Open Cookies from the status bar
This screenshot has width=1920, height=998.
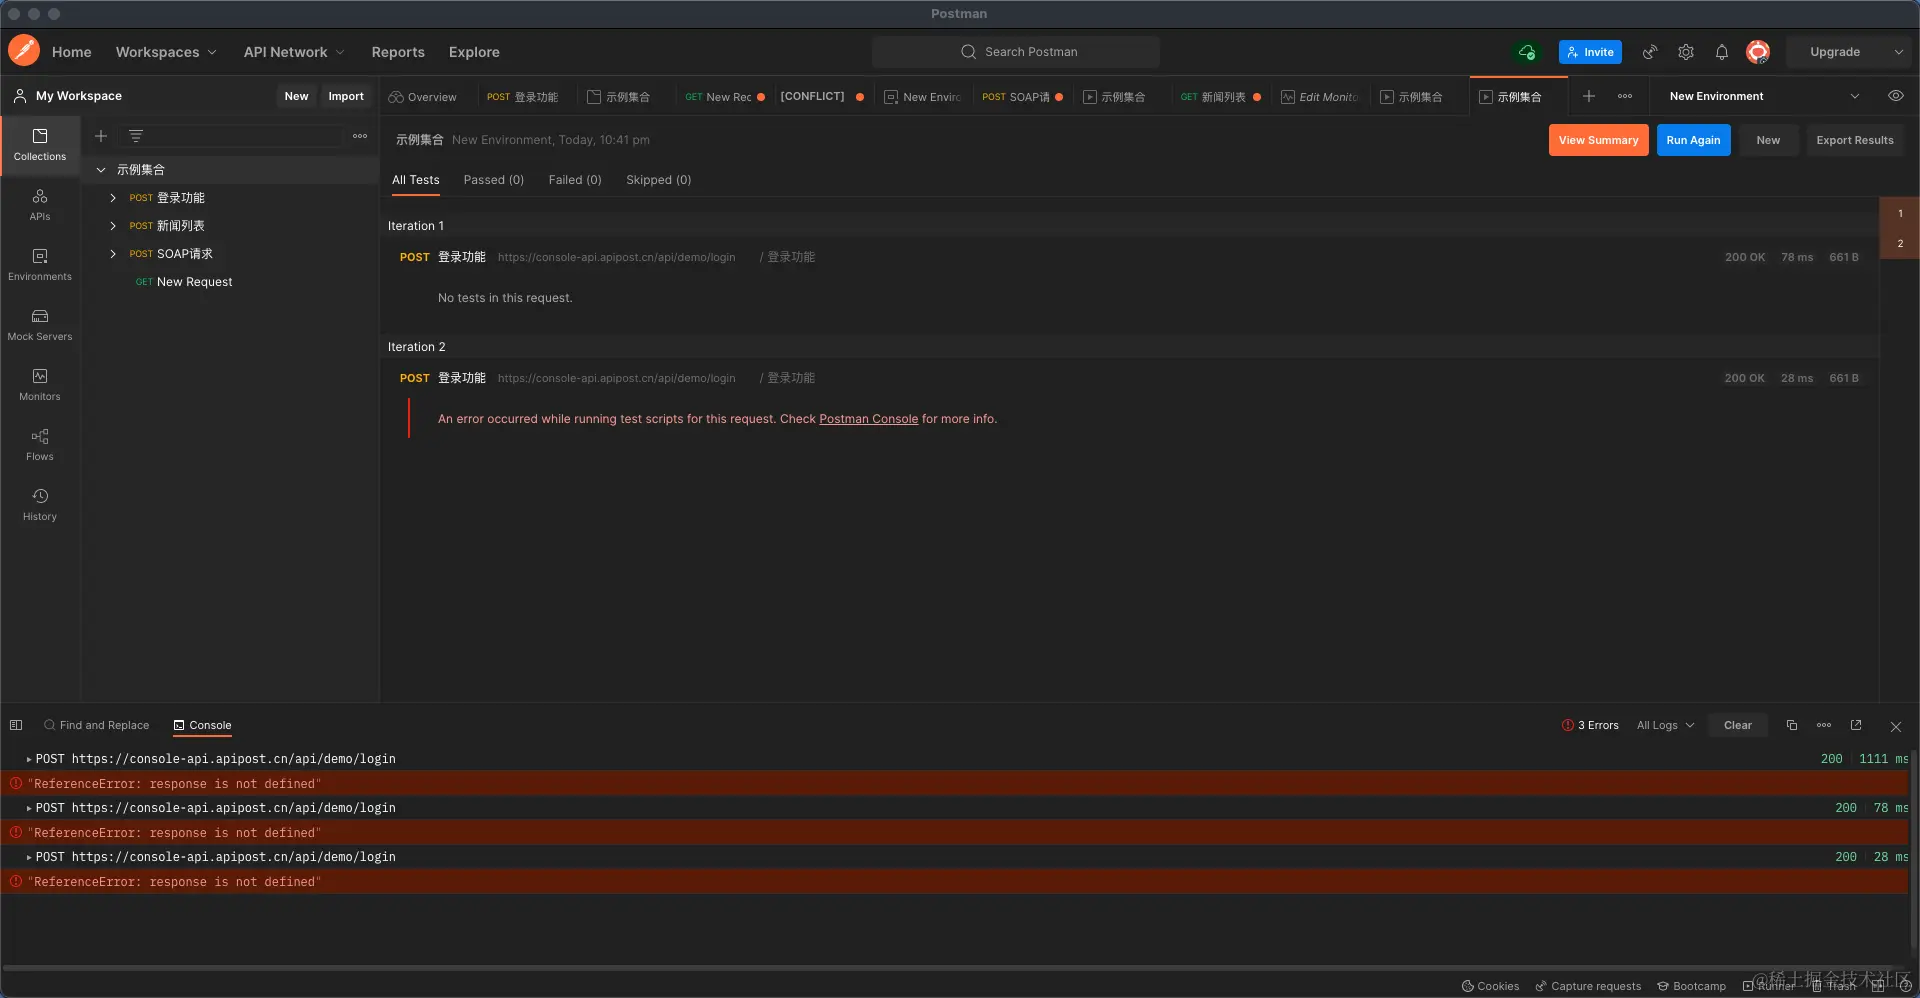[x=1490, y=986]
